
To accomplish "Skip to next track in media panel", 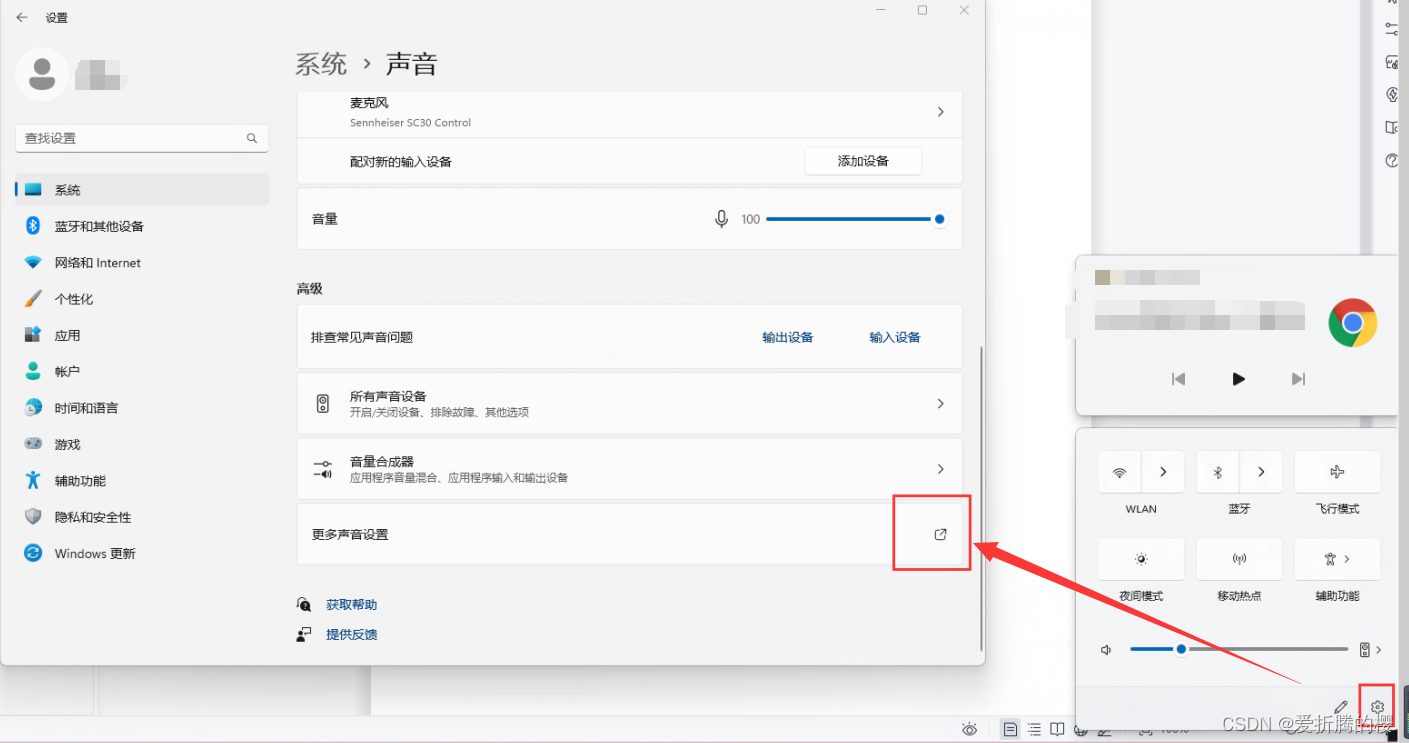I will coord(1298,379).
